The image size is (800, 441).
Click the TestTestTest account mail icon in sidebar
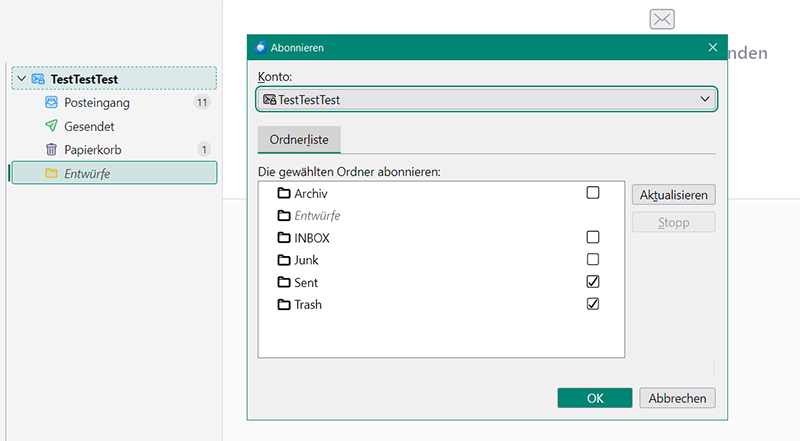point(38,79)
